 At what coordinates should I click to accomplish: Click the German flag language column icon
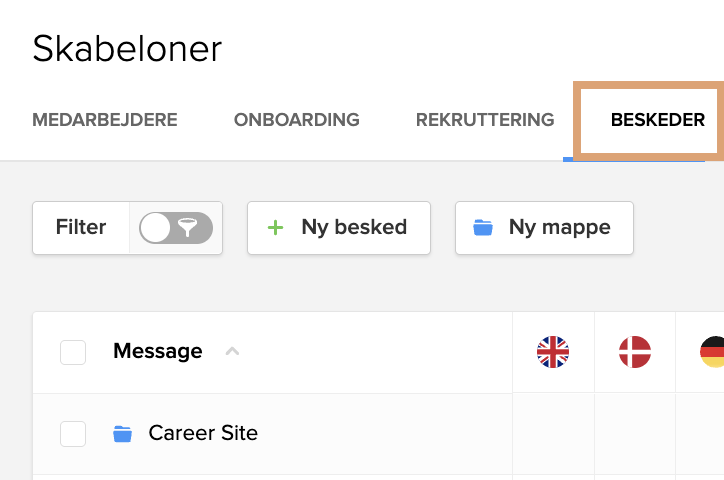pyautogui.click(x=712, y=352)
